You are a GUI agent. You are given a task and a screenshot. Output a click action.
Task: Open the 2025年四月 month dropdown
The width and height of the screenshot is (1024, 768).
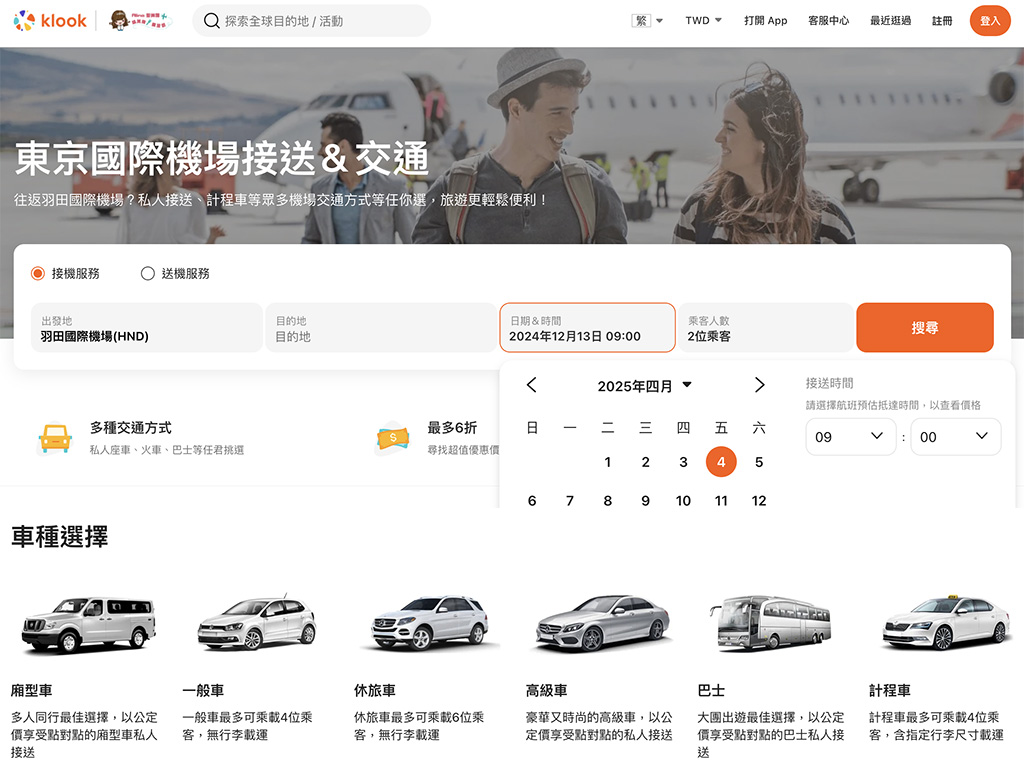[645, 386]
